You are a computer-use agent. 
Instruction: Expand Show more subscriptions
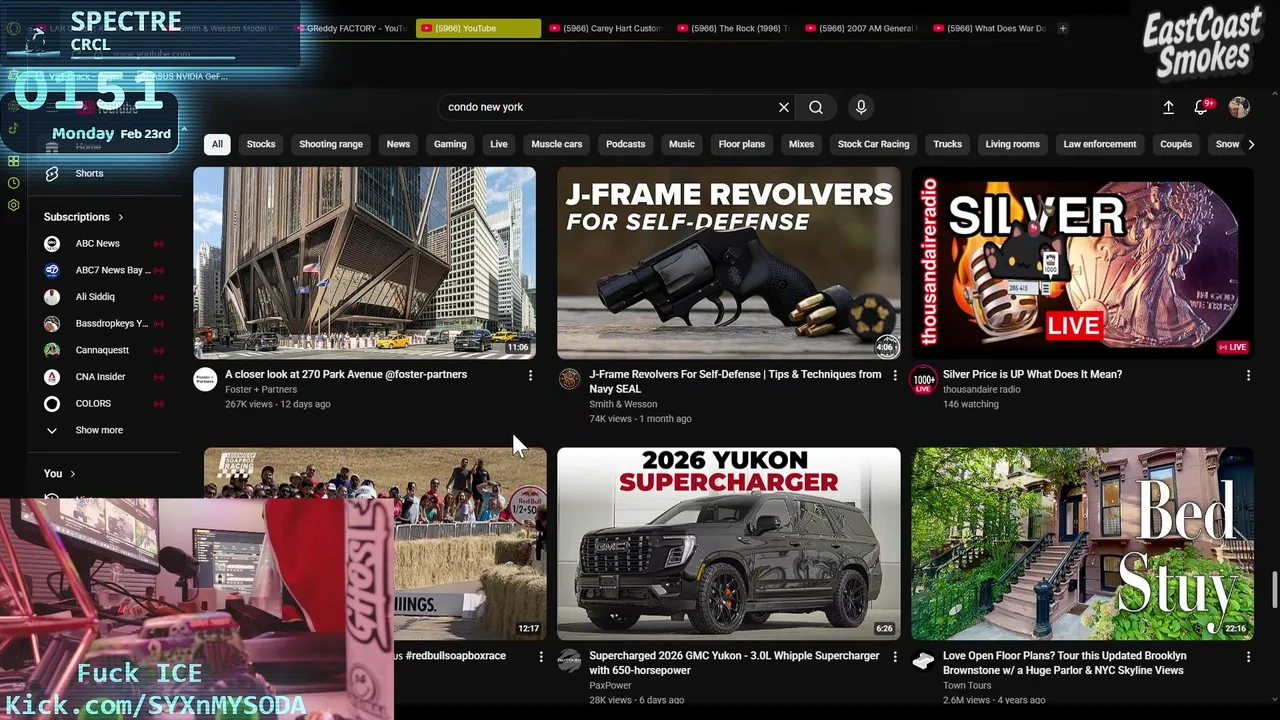tap(99, 430)
